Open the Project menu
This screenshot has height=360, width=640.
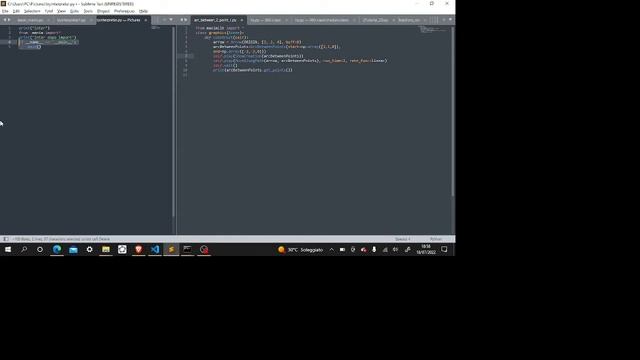click(x=103, y=11)
